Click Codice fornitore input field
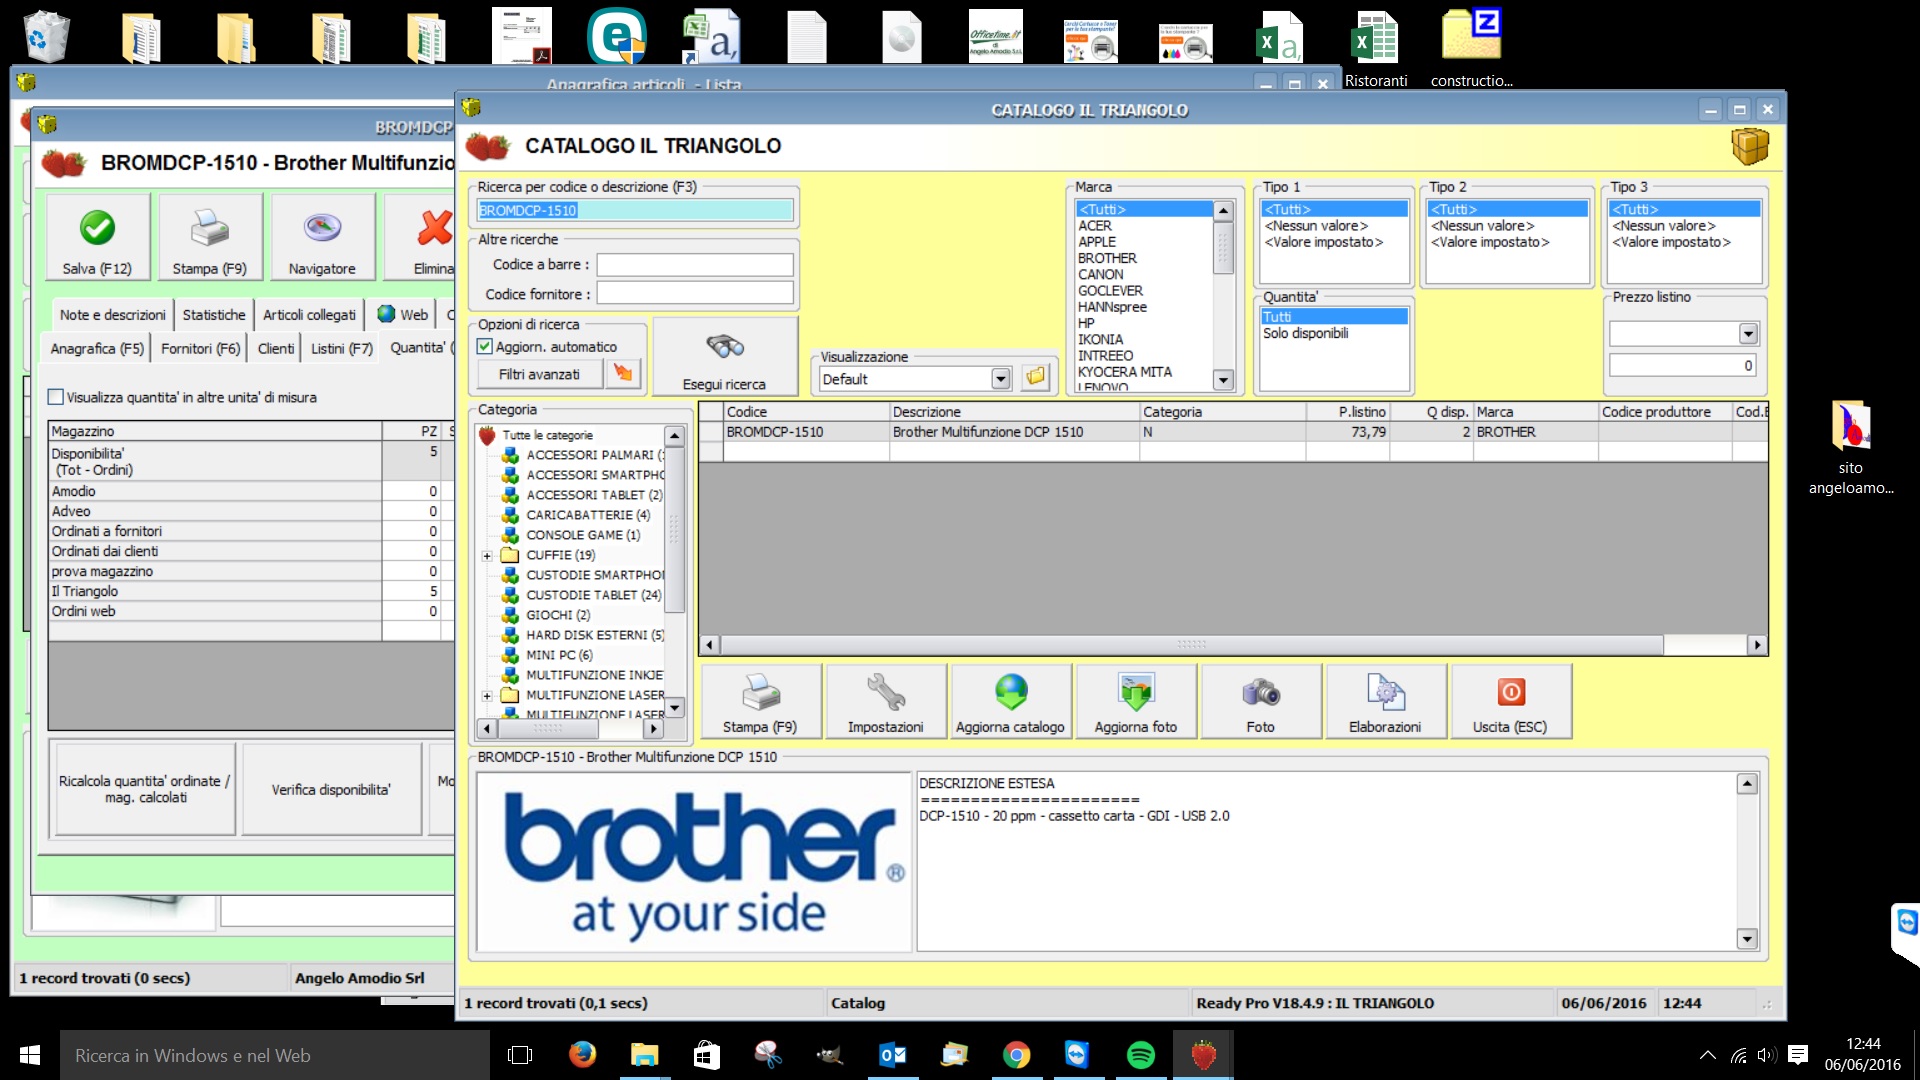 pos(695,293)
